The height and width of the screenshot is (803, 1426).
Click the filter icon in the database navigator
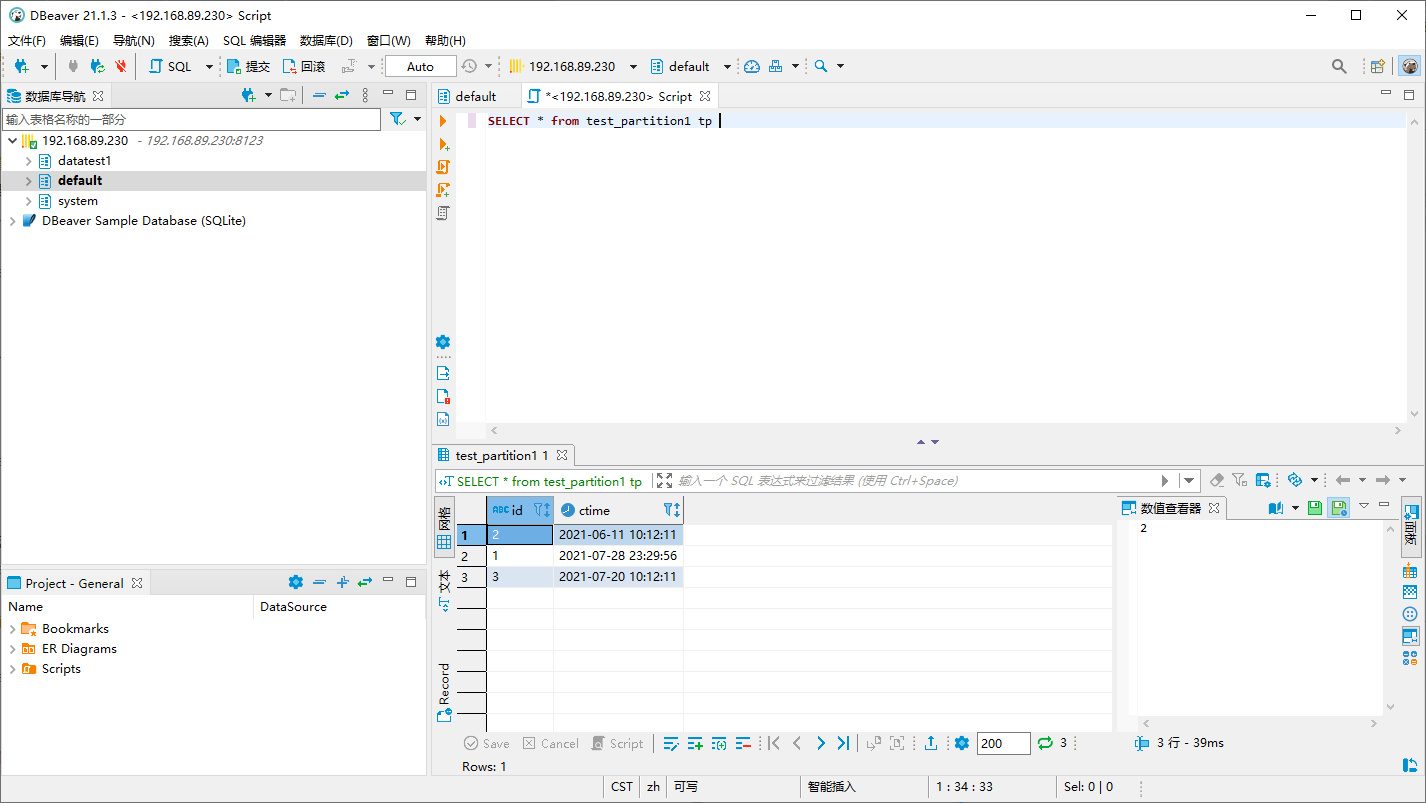(x=397, y=119)
